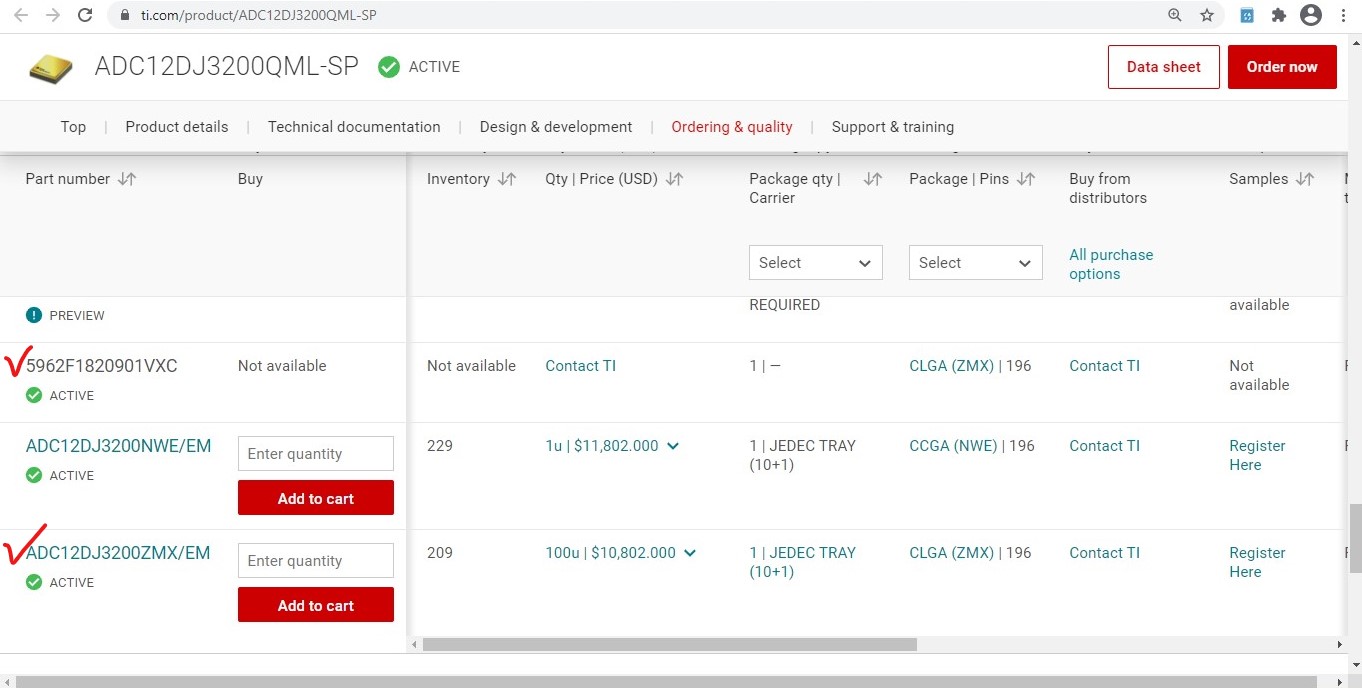1362x688 pixels.
Task: Open extensions puzzle menu
Action: pos(1278,15)
